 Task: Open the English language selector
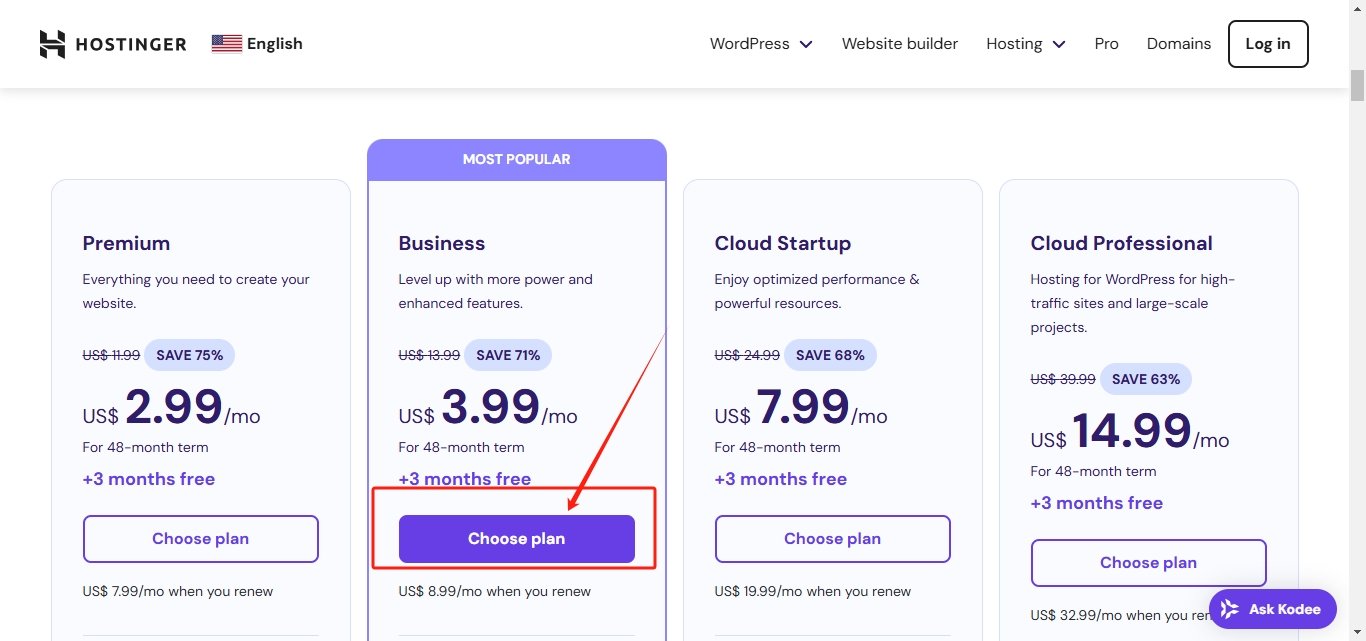[274, 44]
